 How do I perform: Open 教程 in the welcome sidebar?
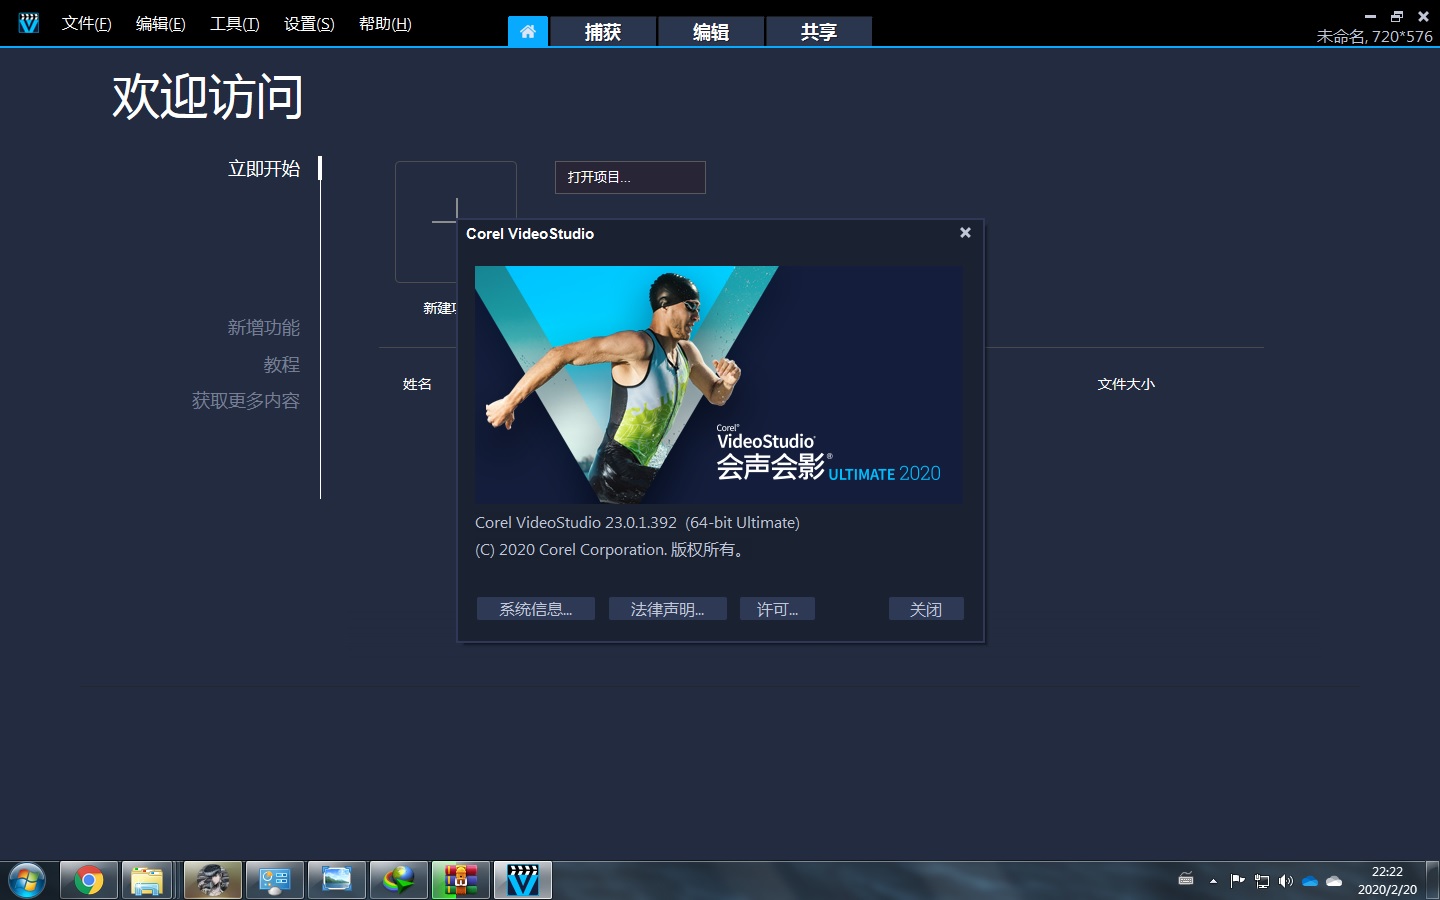coord(282,364)
